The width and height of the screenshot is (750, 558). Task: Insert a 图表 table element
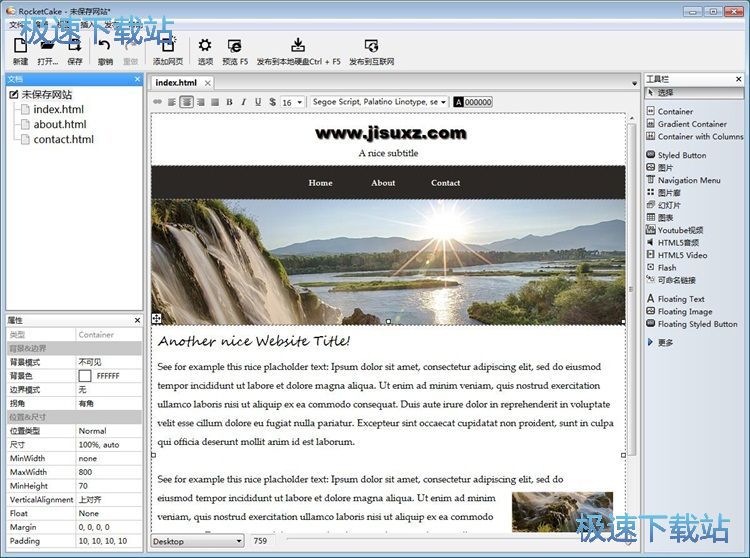tap(665, 218)
